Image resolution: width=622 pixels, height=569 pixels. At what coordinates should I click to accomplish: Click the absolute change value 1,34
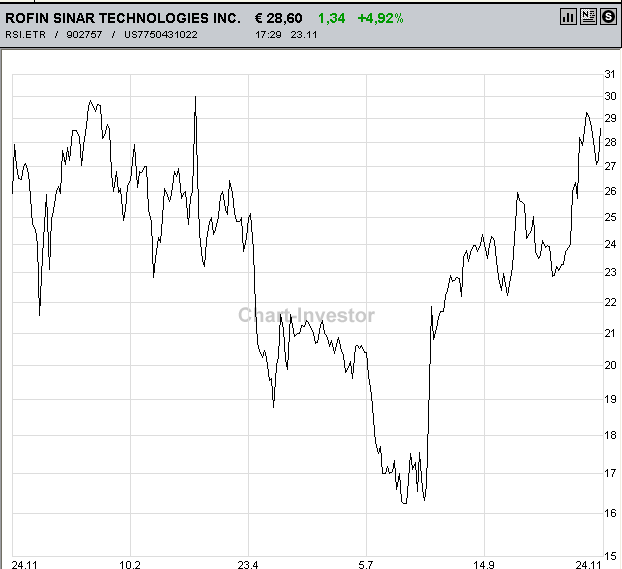tap(332, 18)
